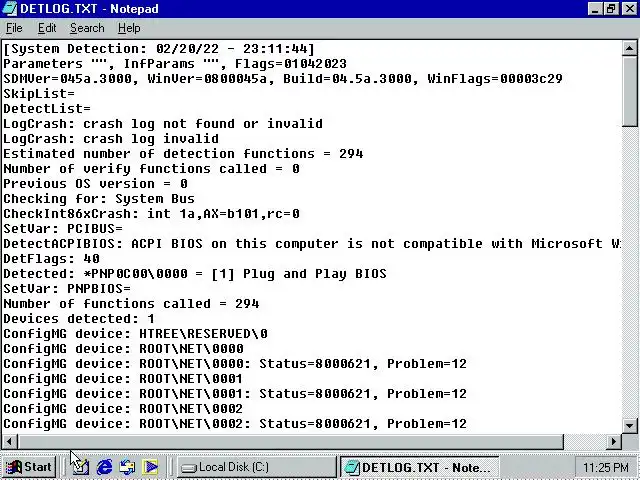This screenshot has height=480, width=640.
Task: Click the 11:25 PM system clock
Action: click(x=605, y=467)
